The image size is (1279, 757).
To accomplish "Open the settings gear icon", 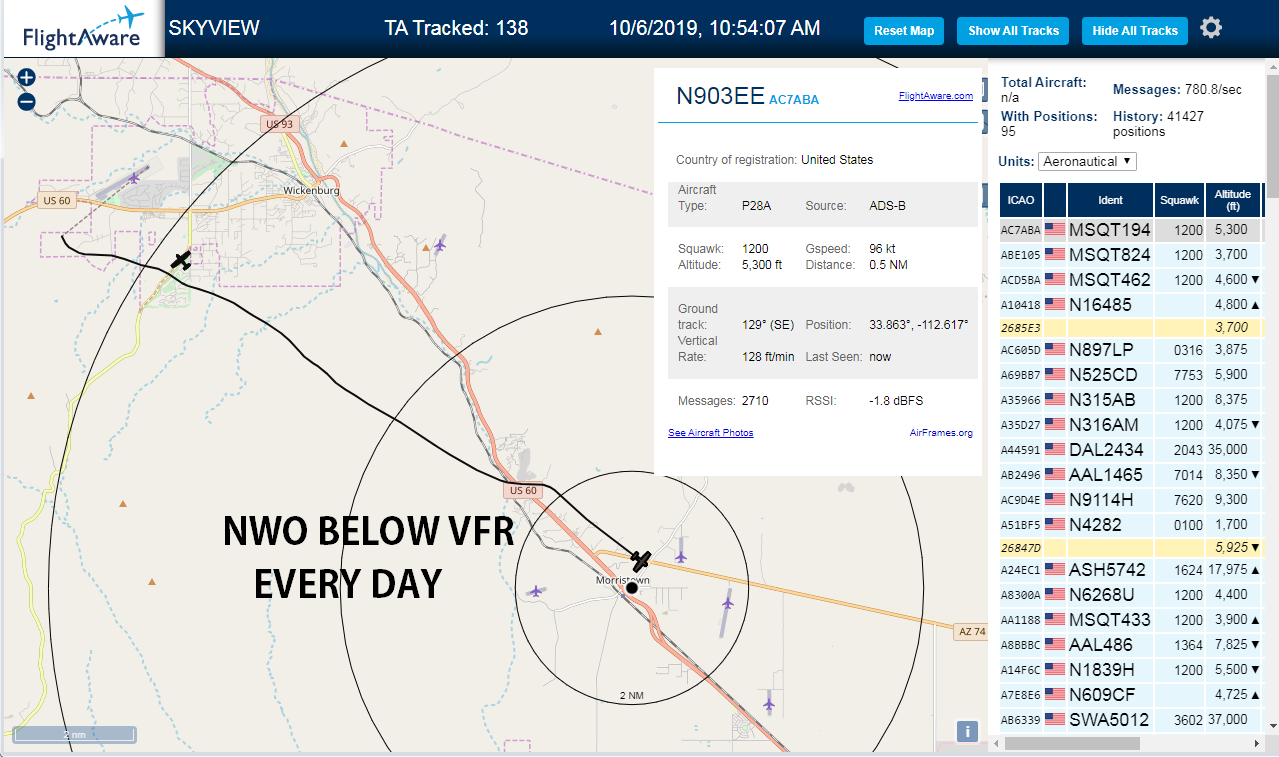I will click(1211, 28).
